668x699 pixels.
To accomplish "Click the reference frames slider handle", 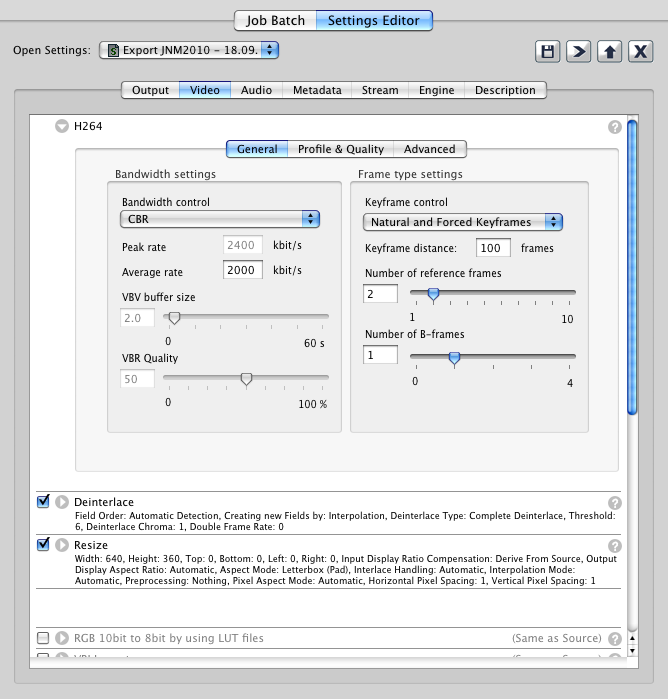I will (x=433, y=294).
